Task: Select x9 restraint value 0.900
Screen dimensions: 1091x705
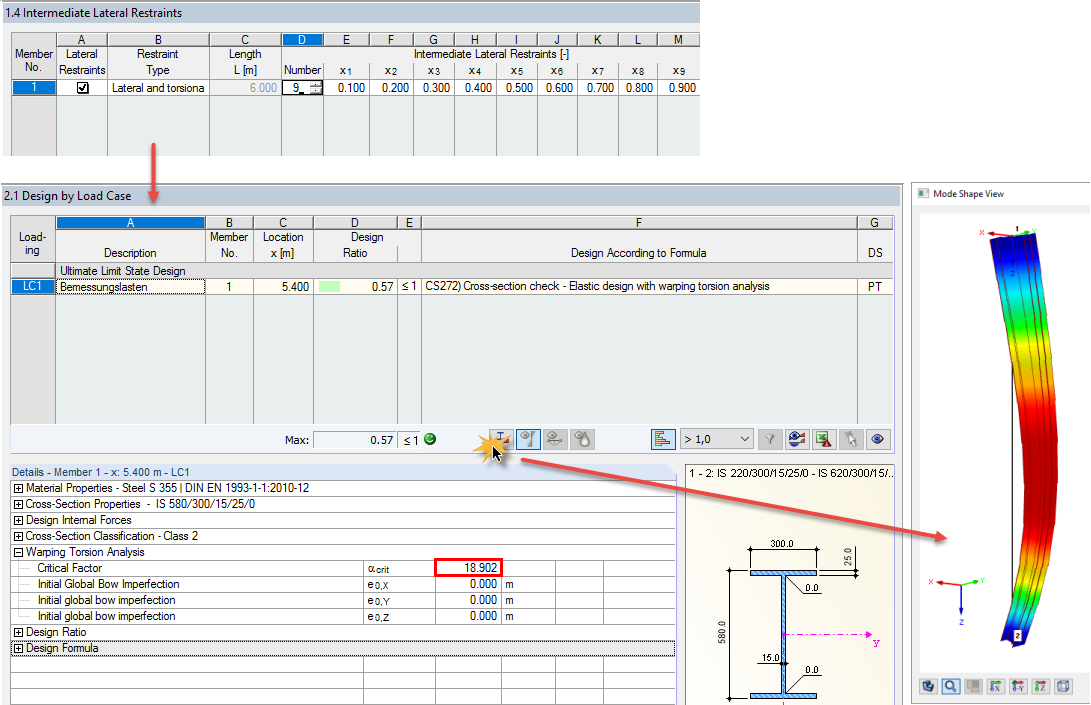Action: (678, 88)
